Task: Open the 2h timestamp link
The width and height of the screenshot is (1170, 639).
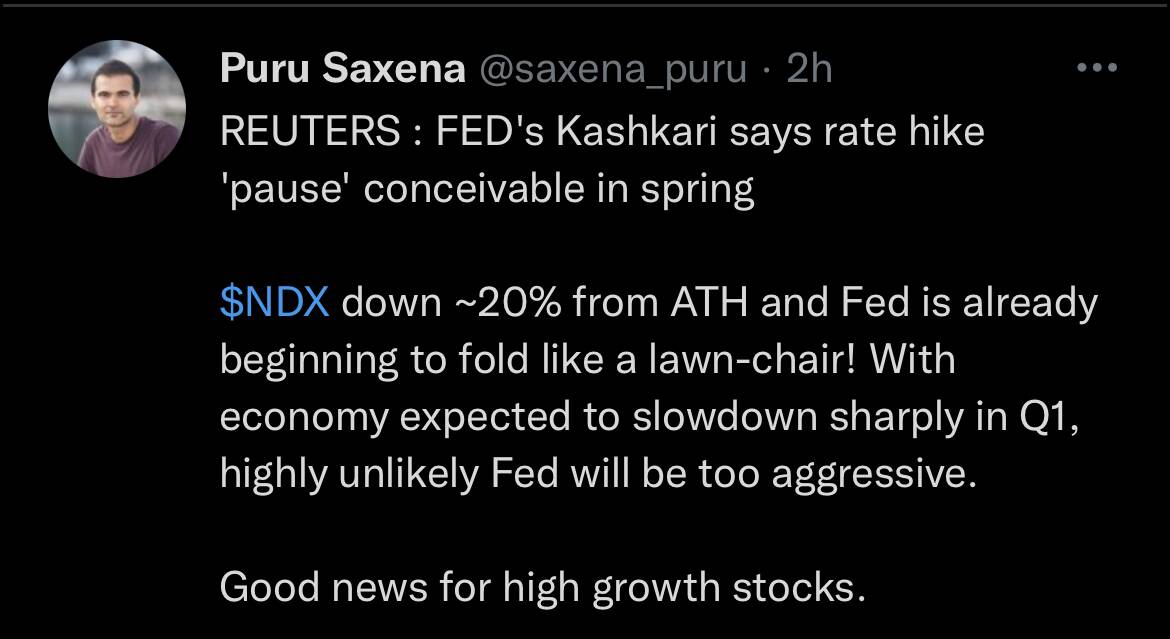Action: 809,70
